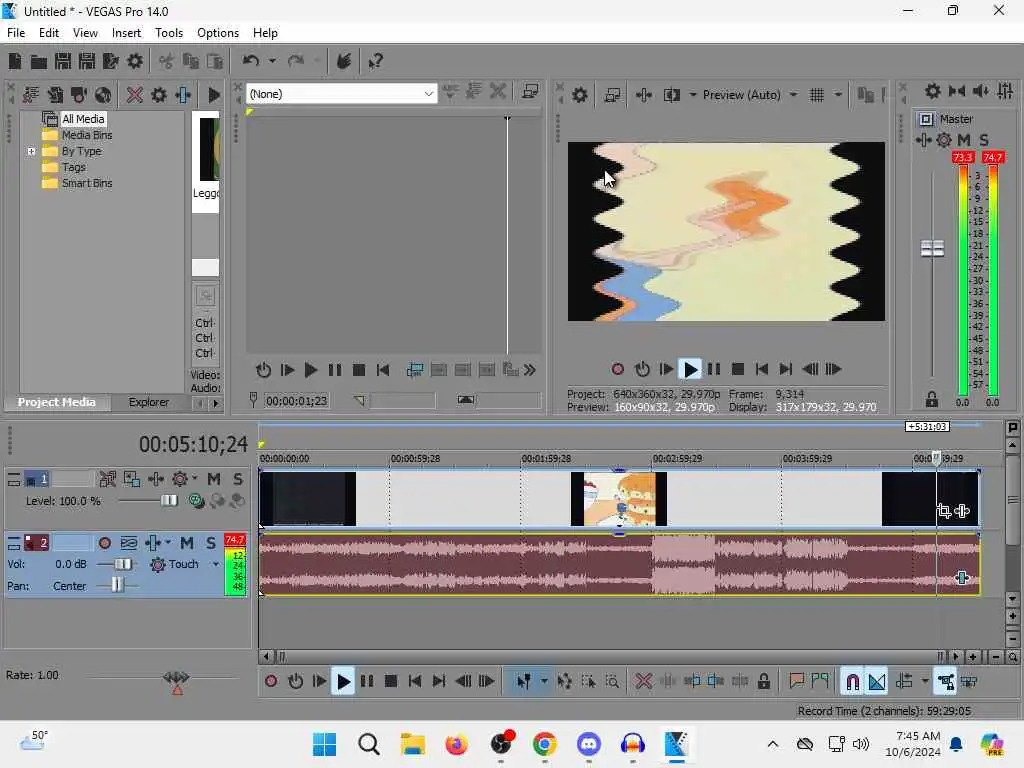
Task: Click the Get Media from Web globe icon
Action: pyautogui.click(x=103, y=95)
